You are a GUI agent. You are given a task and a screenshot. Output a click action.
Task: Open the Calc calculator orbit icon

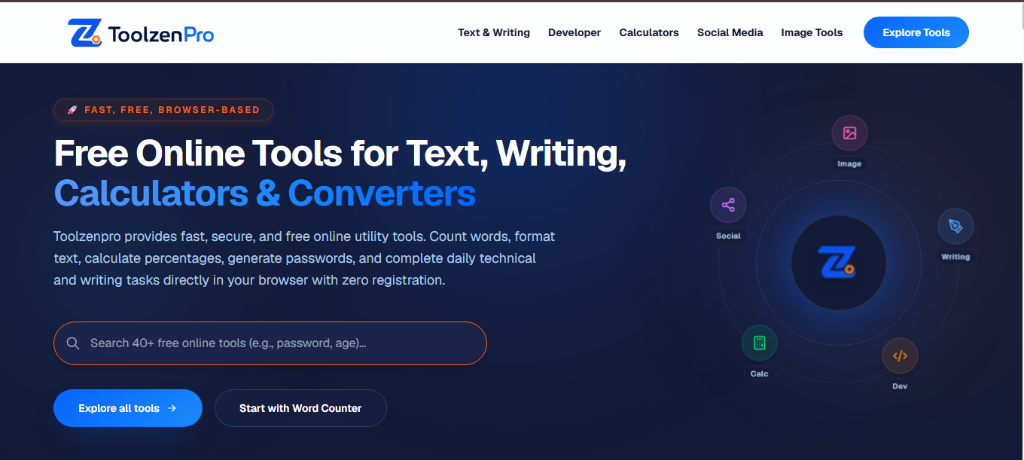[759, 343]
